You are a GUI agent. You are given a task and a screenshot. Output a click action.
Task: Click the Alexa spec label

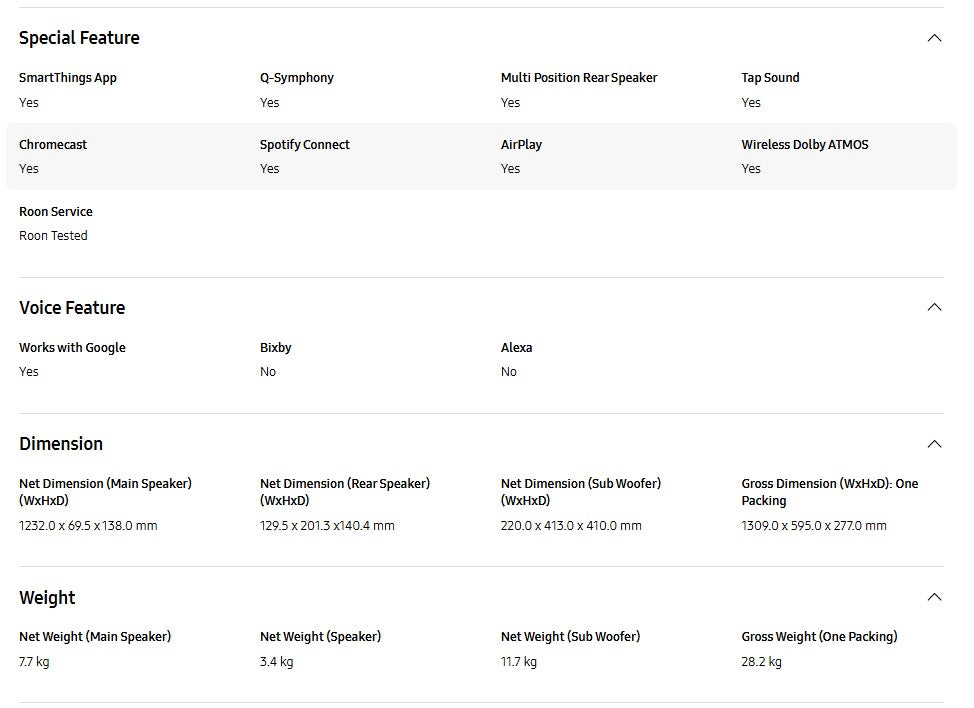click(517, 348)
